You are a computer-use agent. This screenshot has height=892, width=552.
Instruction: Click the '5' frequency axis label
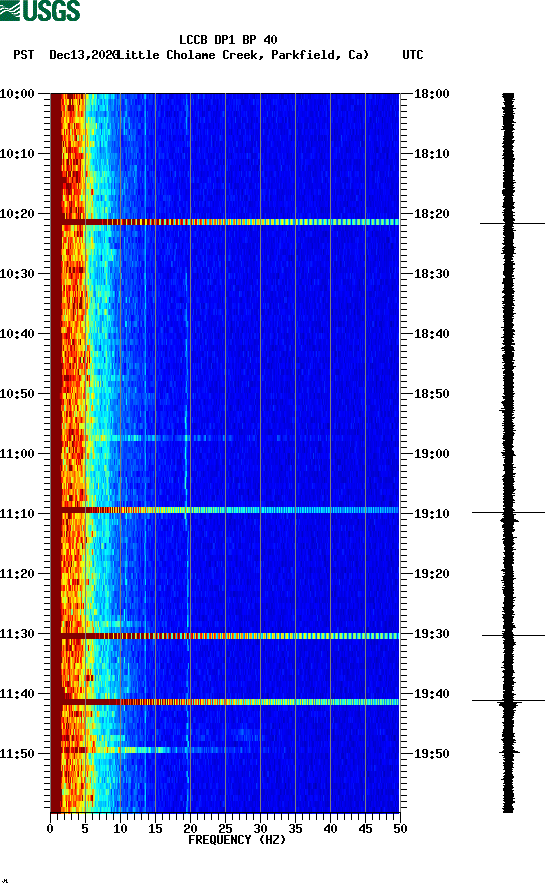coord(85,829)
